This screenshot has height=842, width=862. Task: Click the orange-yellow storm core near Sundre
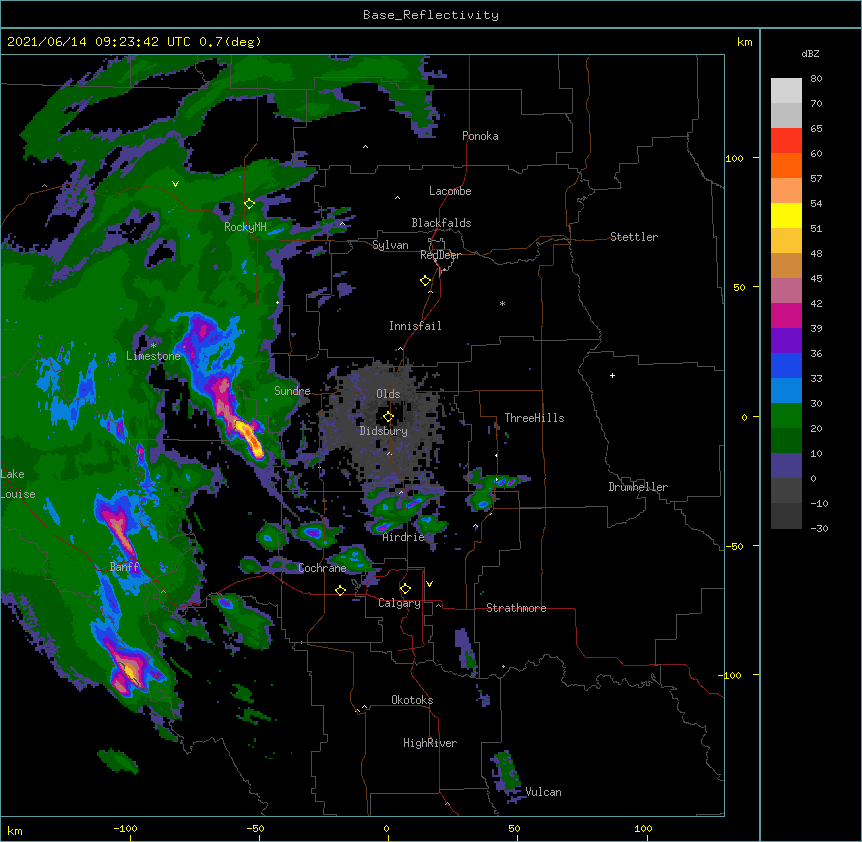pos(250,437)
